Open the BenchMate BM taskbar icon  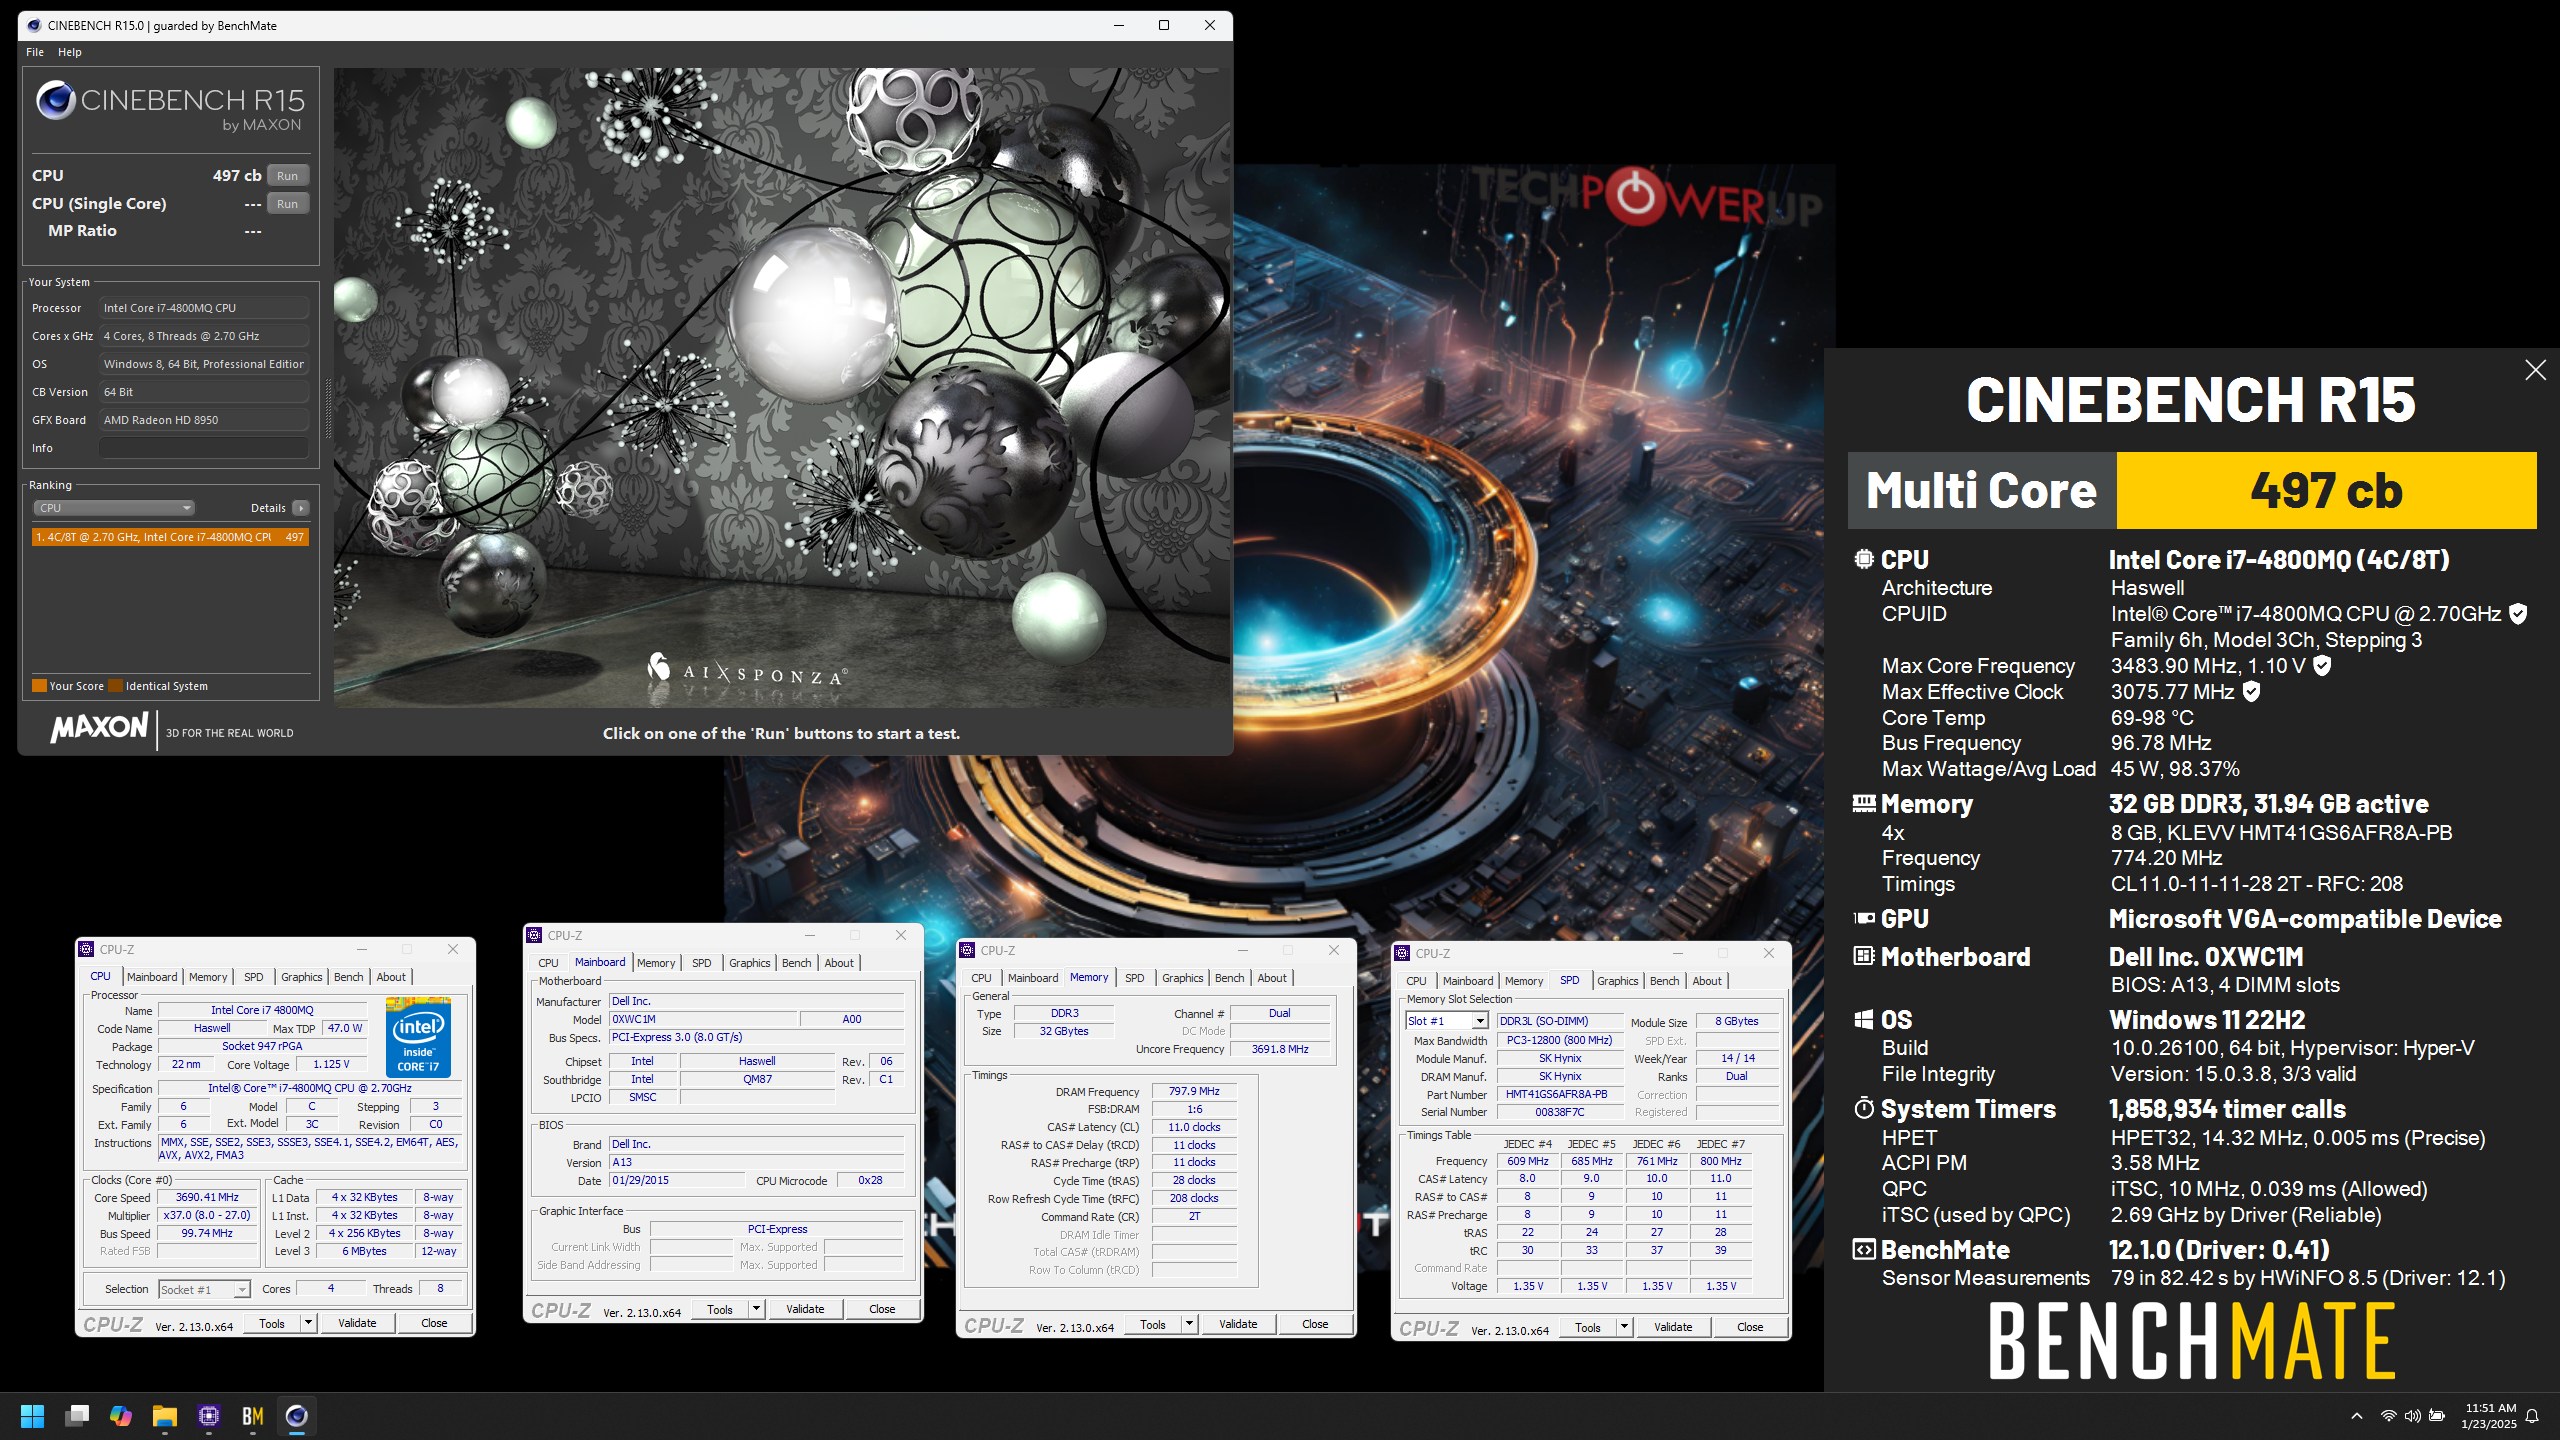253,1416
